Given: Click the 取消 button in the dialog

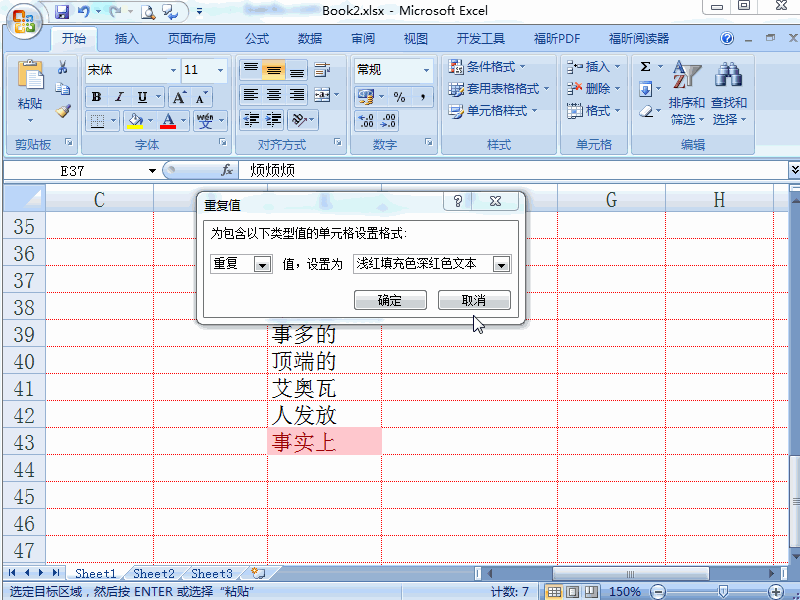Looking at the screenshot, I should click(x=472, y=300).
